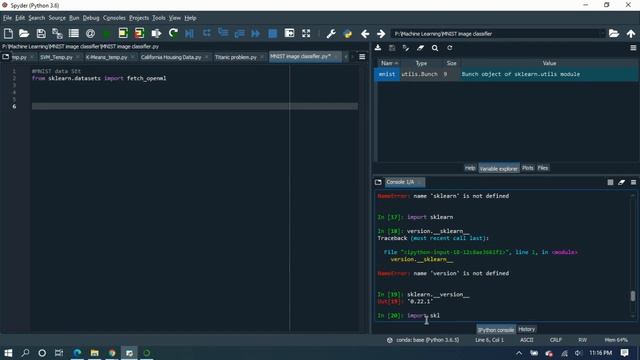Switch to the Help pane tab
The width and height of the screenshot is (640, 360).
coord(470,168)
